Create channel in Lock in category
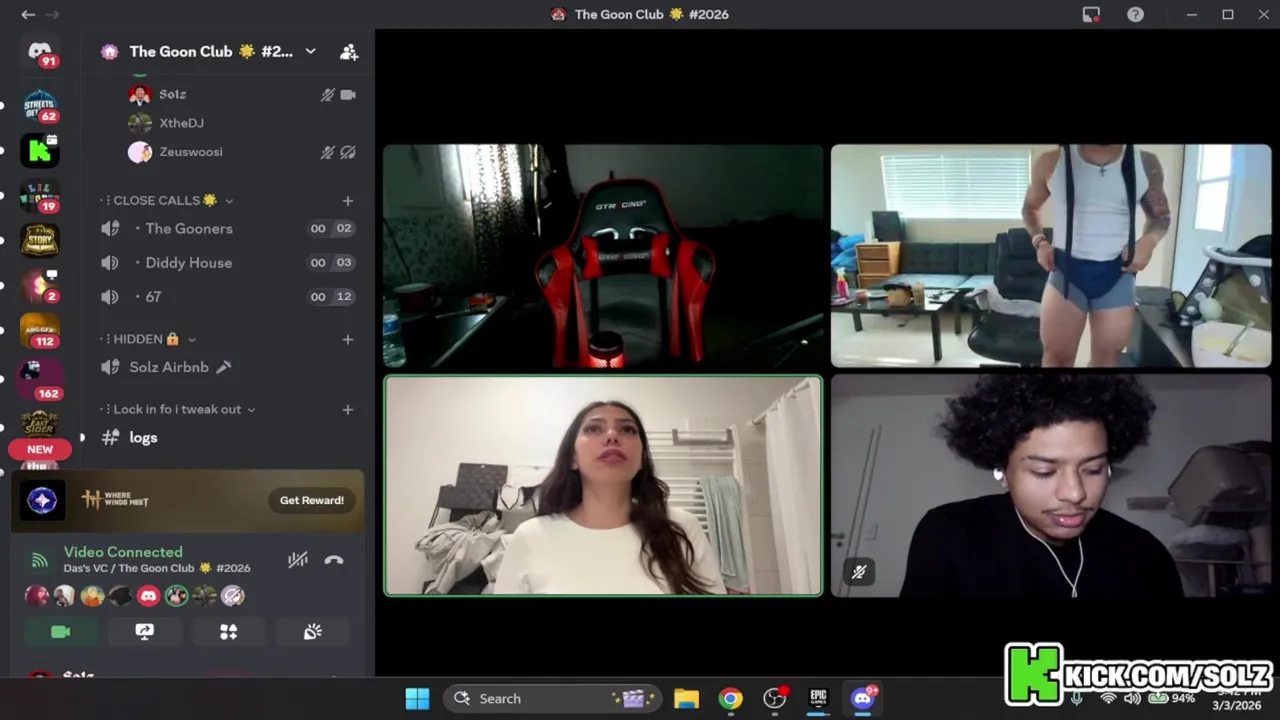The width and height of the screenshot is (1280, 720). coord(348,409)
